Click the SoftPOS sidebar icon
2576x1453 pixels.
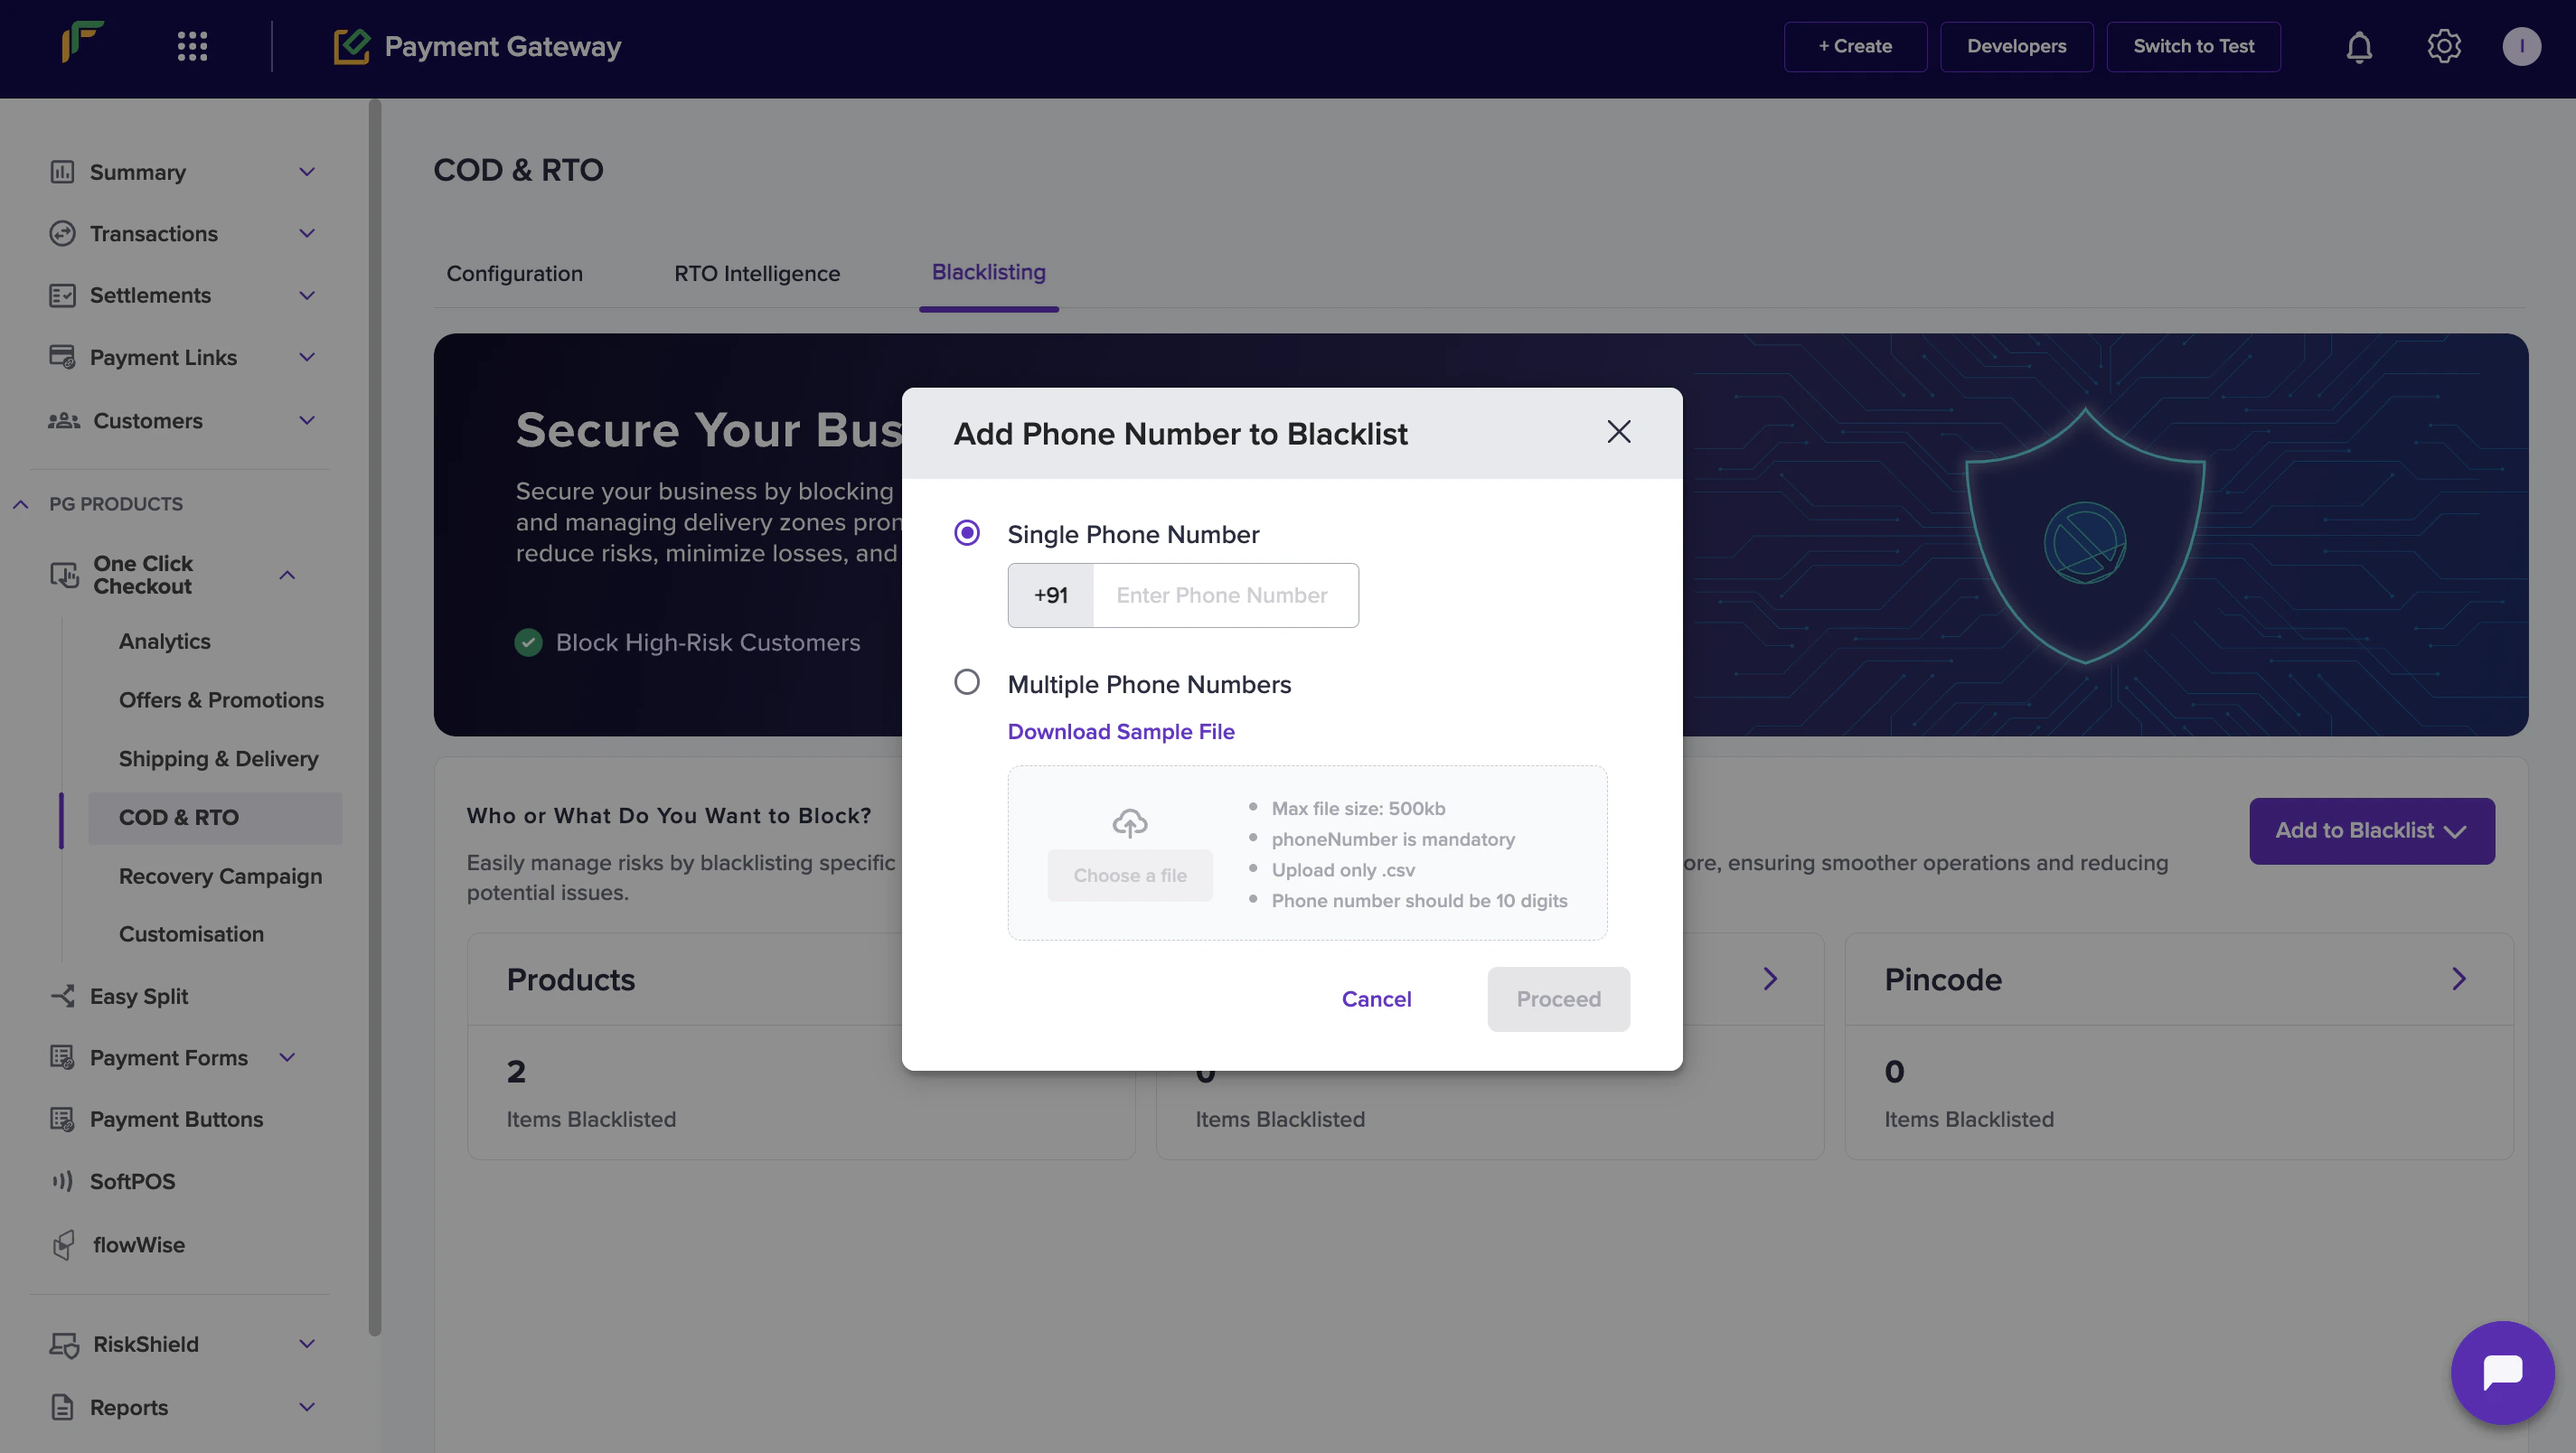point(63,1181)
